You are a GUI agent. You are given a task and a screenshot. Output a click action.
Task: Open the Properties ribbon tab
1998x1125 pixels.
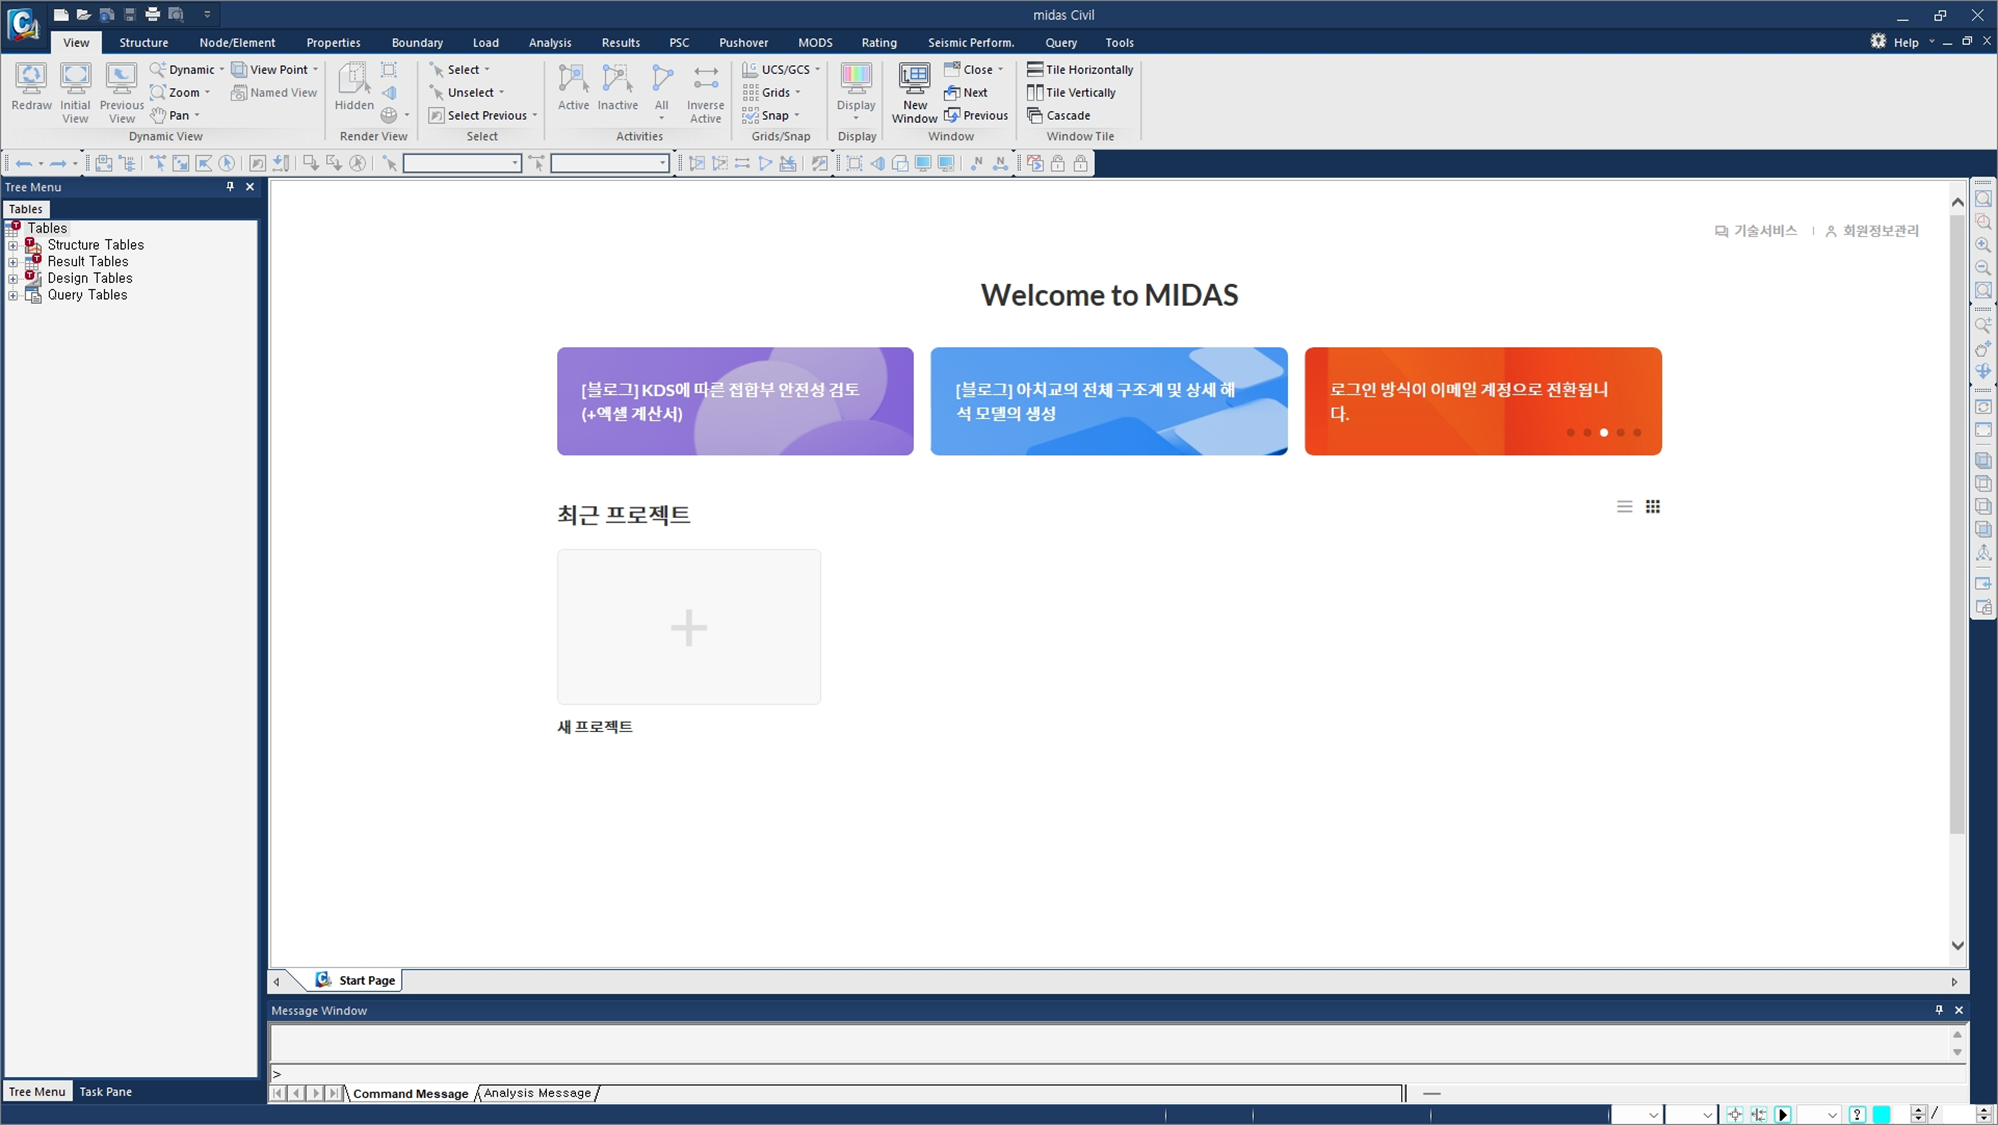point(333,42)
